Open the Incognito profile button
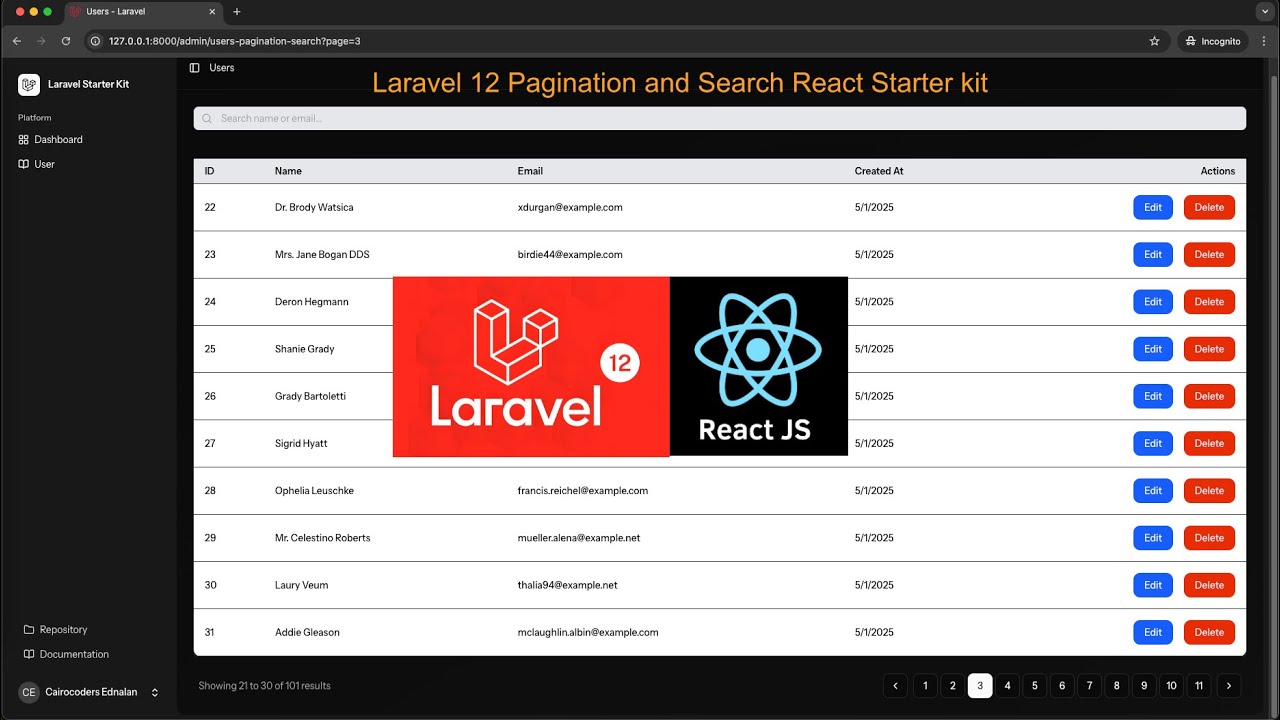The height and width of the screenshot is (720, 1280). pos(1213,41)
